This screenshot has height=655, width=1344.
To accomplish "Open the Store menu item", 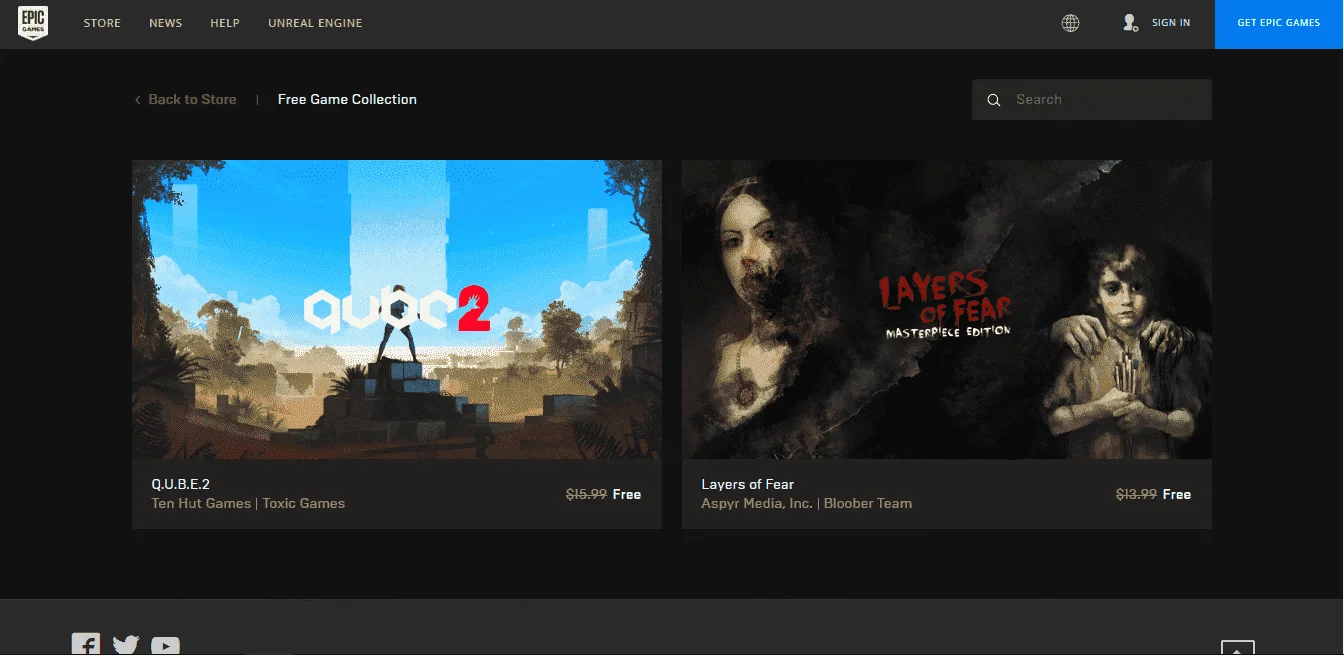I will pyautogui.click(x=102, y=23).
